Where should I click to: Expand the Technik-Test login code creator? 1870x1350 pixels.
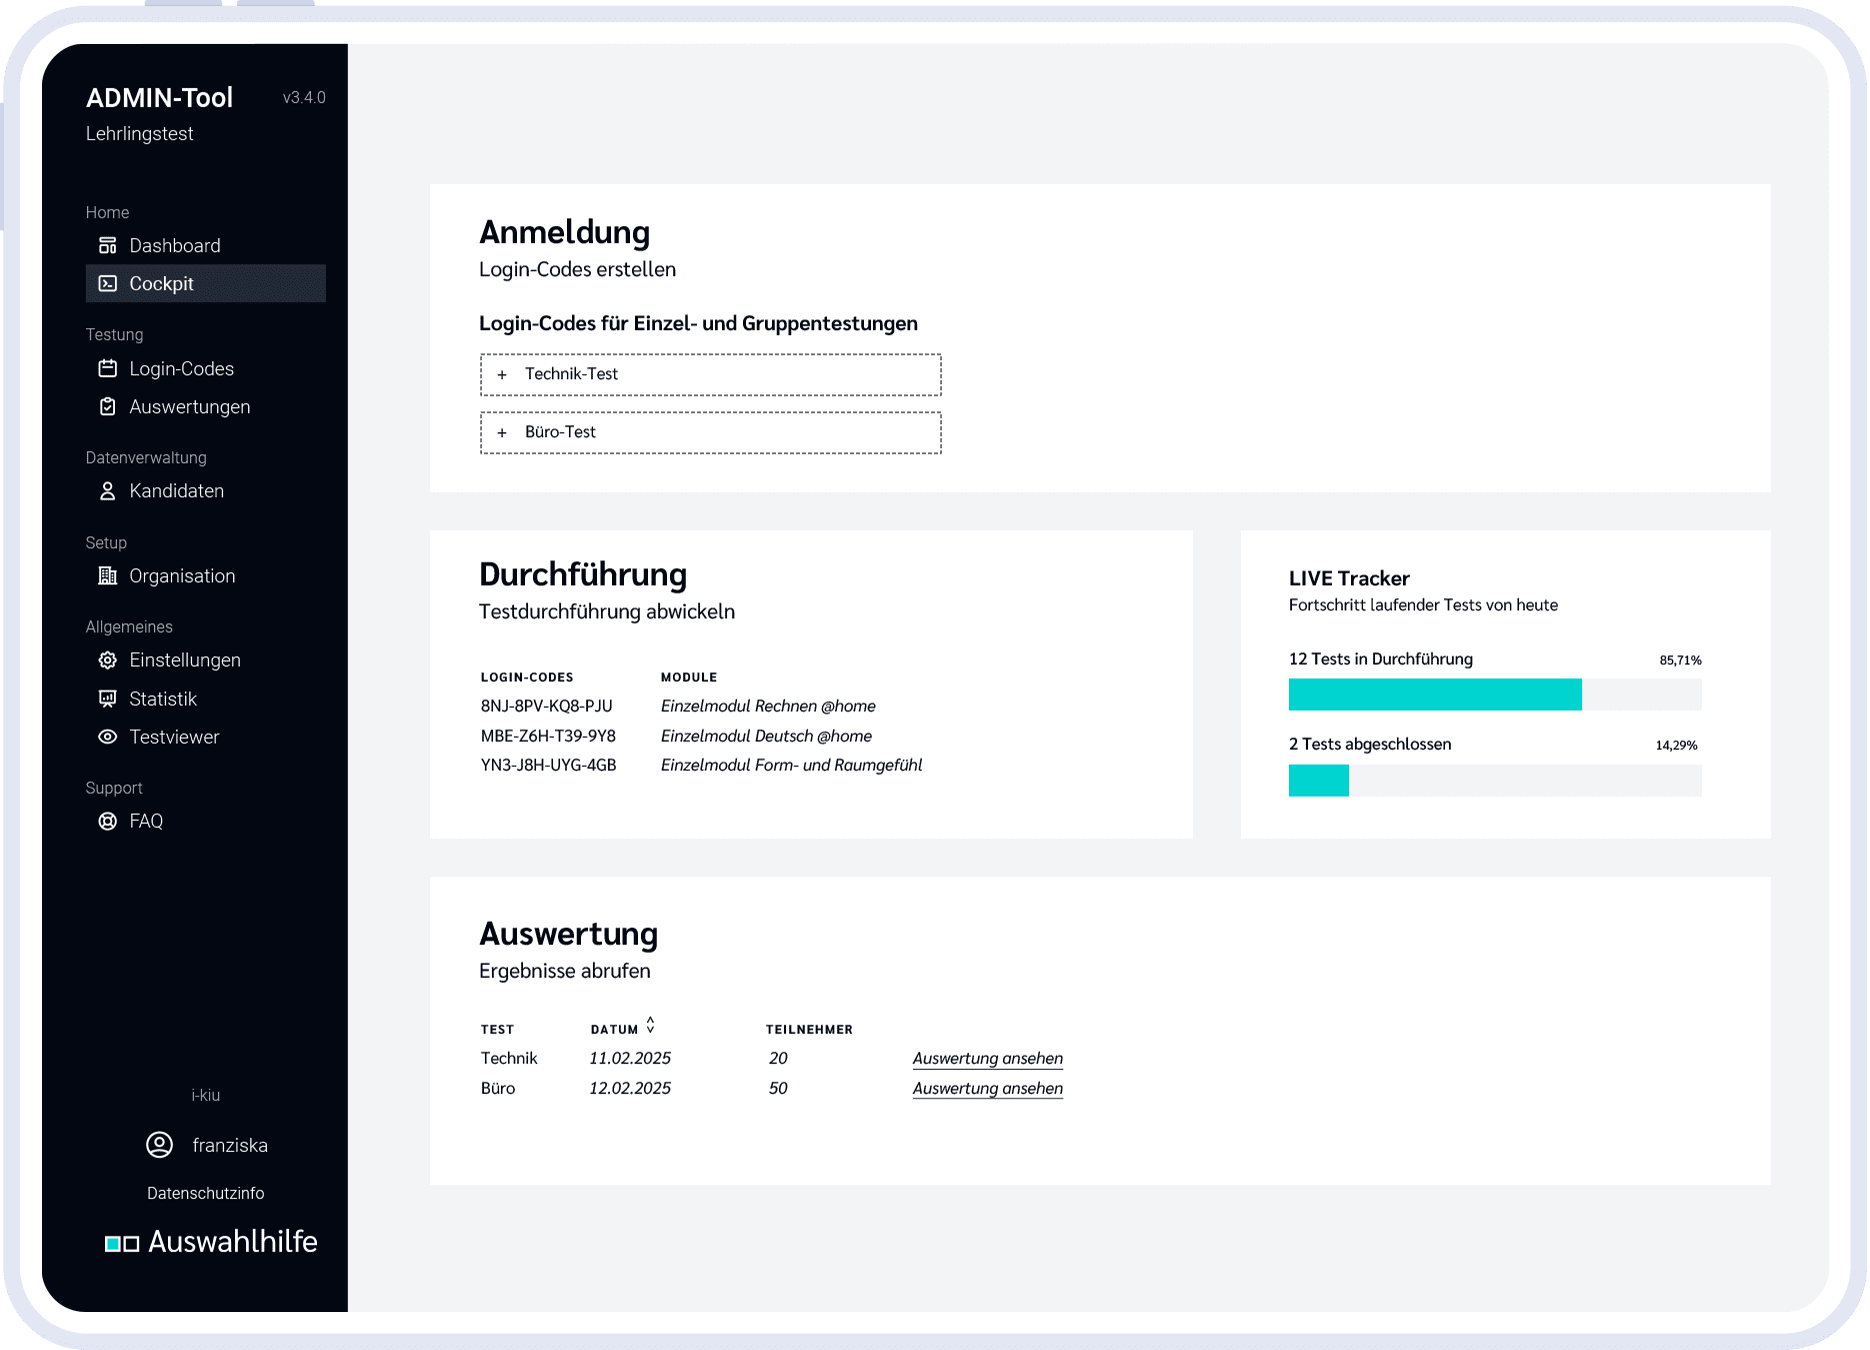710,374
